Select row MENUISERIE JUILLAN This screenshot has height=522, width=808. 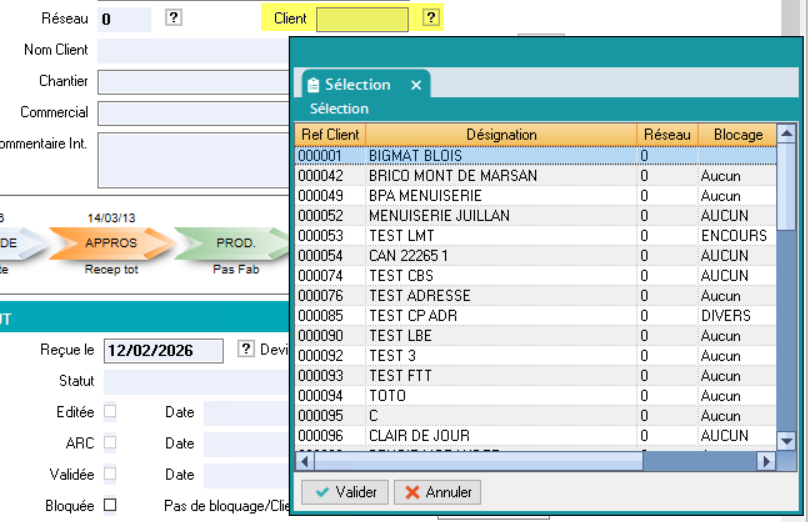pos(536,215)
